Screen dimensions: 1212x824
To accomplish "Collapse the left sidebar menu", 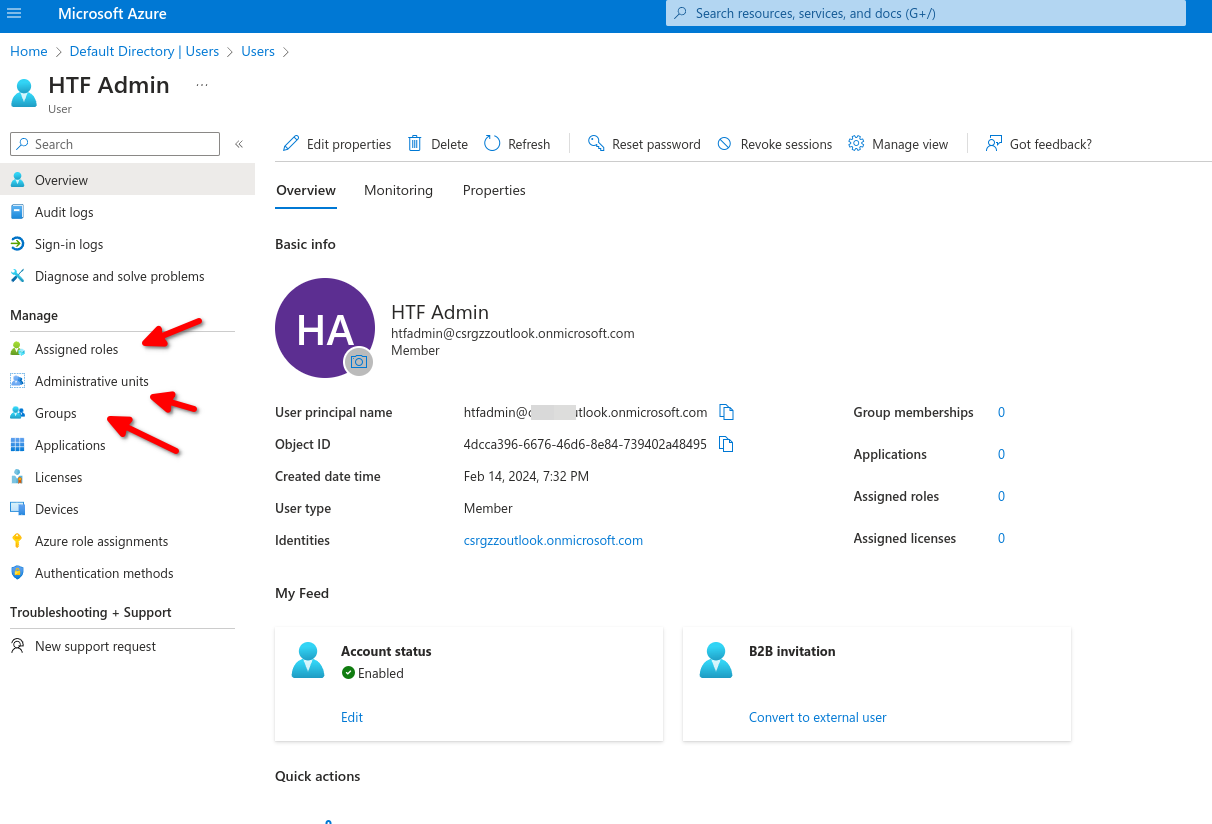I will coord(239,144).
